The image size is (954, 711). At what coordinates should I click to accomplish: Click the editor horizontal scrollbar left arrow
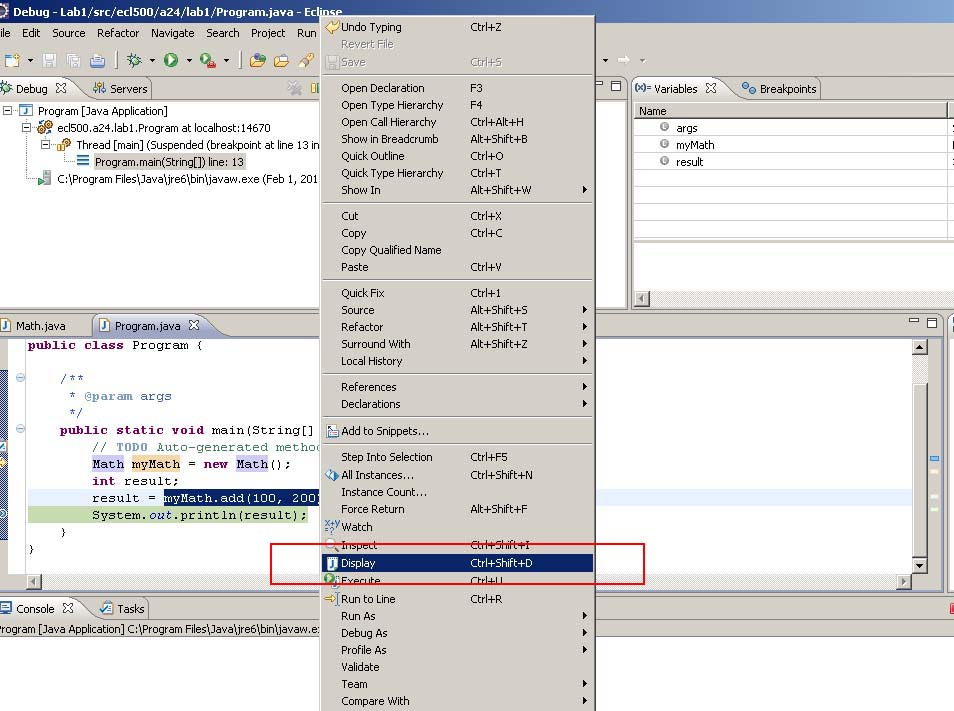(34, 581)
